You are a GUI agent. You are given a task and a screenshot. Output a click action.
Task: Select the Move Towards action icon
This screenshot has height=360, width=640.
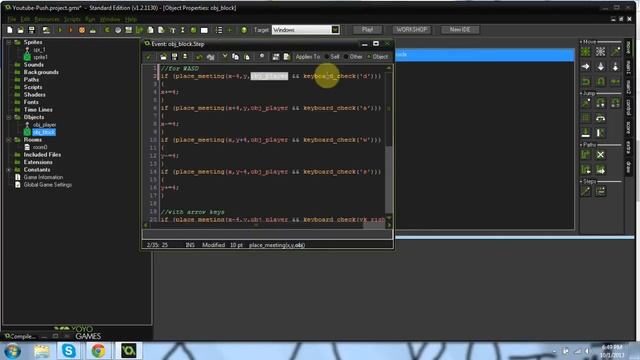coord(616,51)
